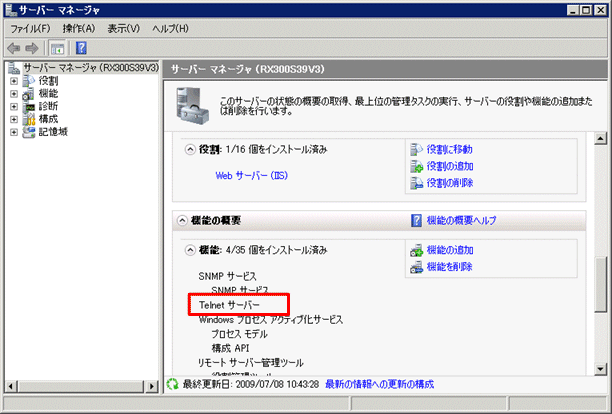Expand the 構成 tree node

click(14, 119)
